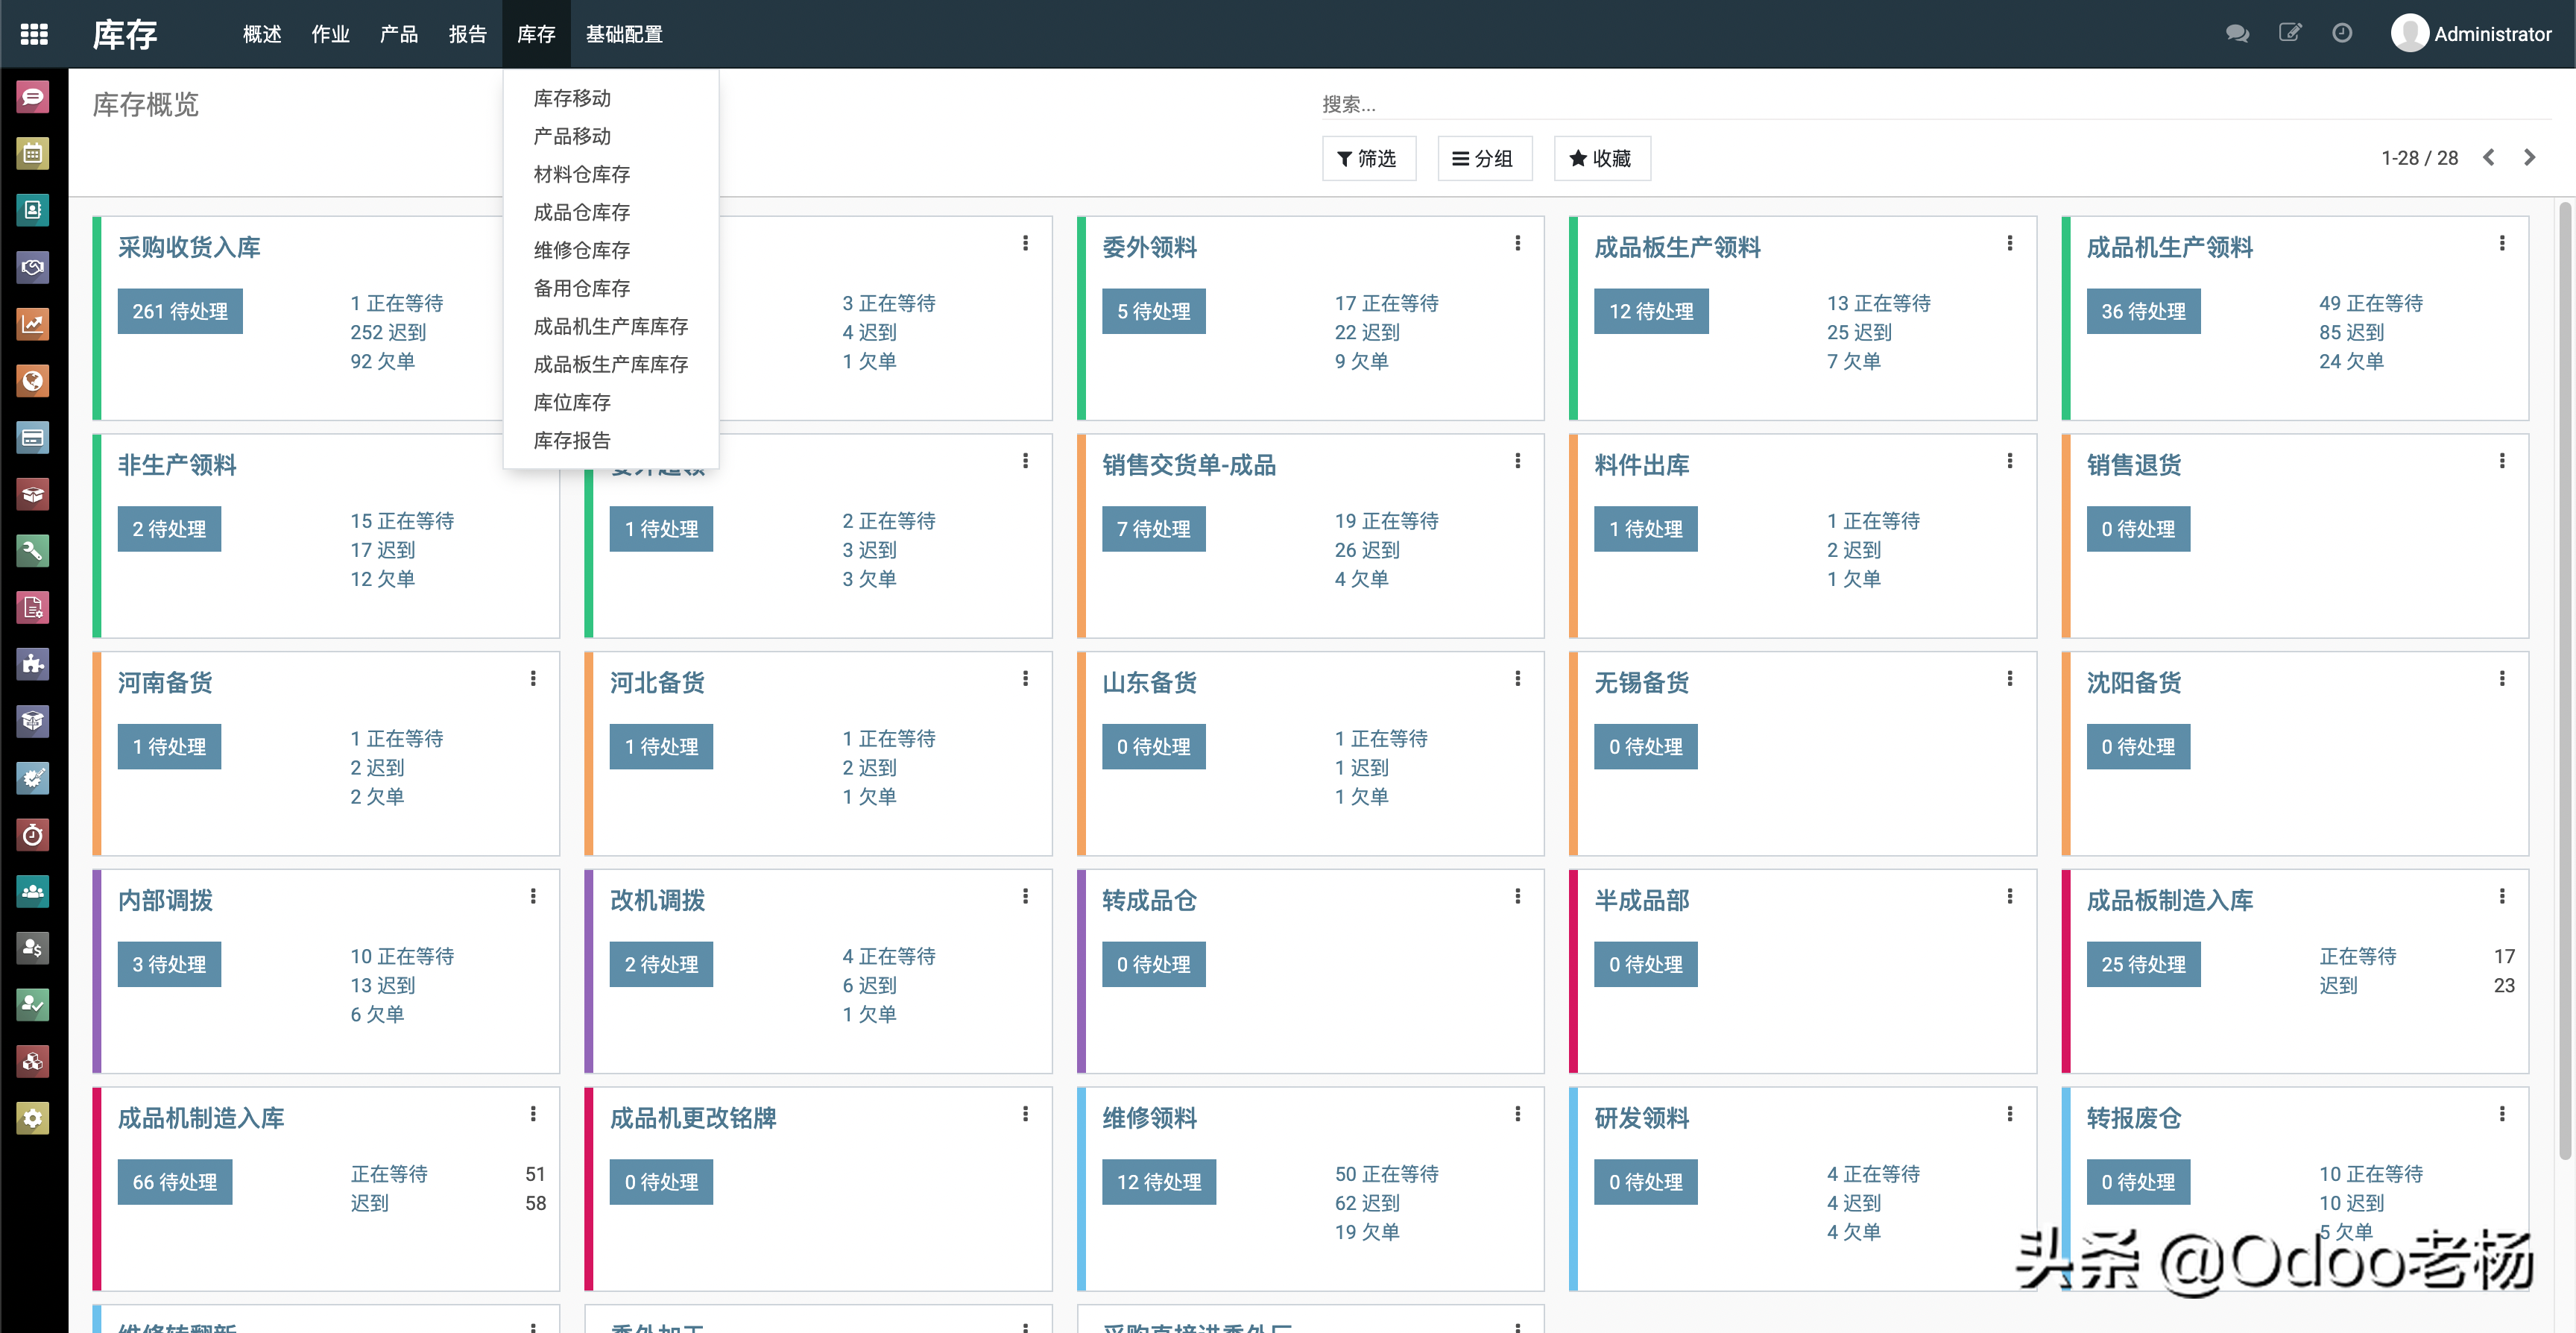
Task: Focus the 搜索 search input field
Action: 1934,104
